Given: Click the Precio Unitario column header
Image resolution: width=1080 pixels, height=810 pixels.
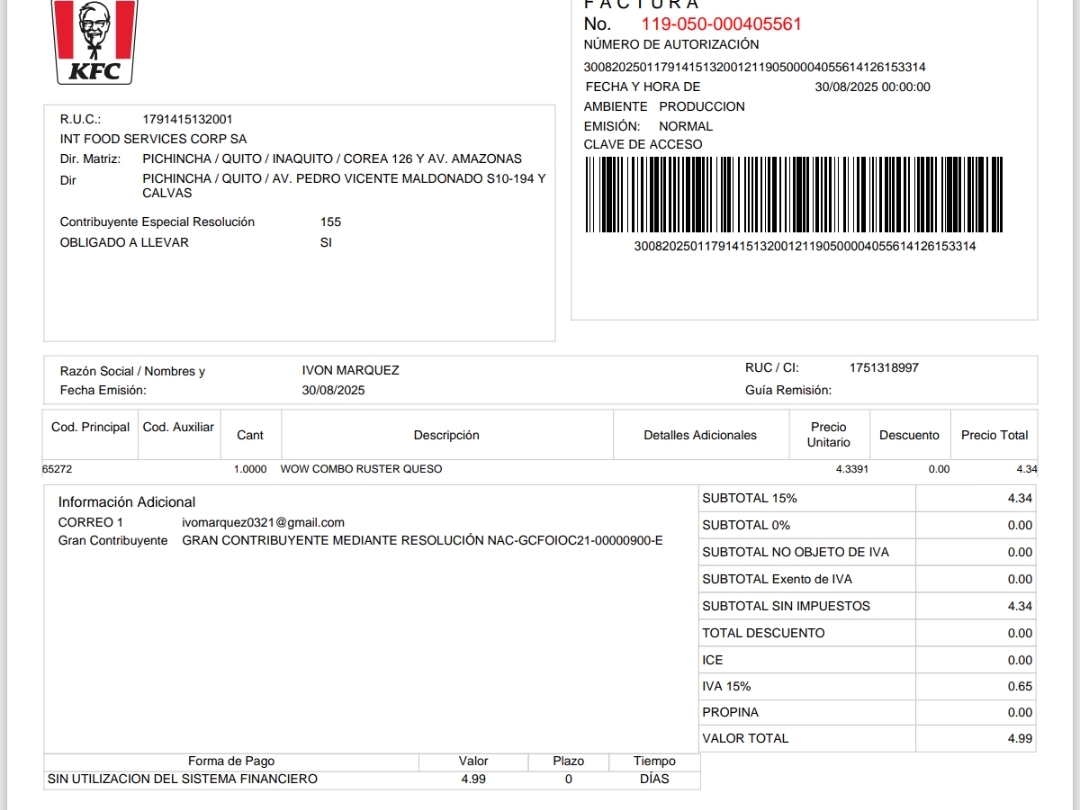Looking at the screenshot, I should [x=829, y=435].
